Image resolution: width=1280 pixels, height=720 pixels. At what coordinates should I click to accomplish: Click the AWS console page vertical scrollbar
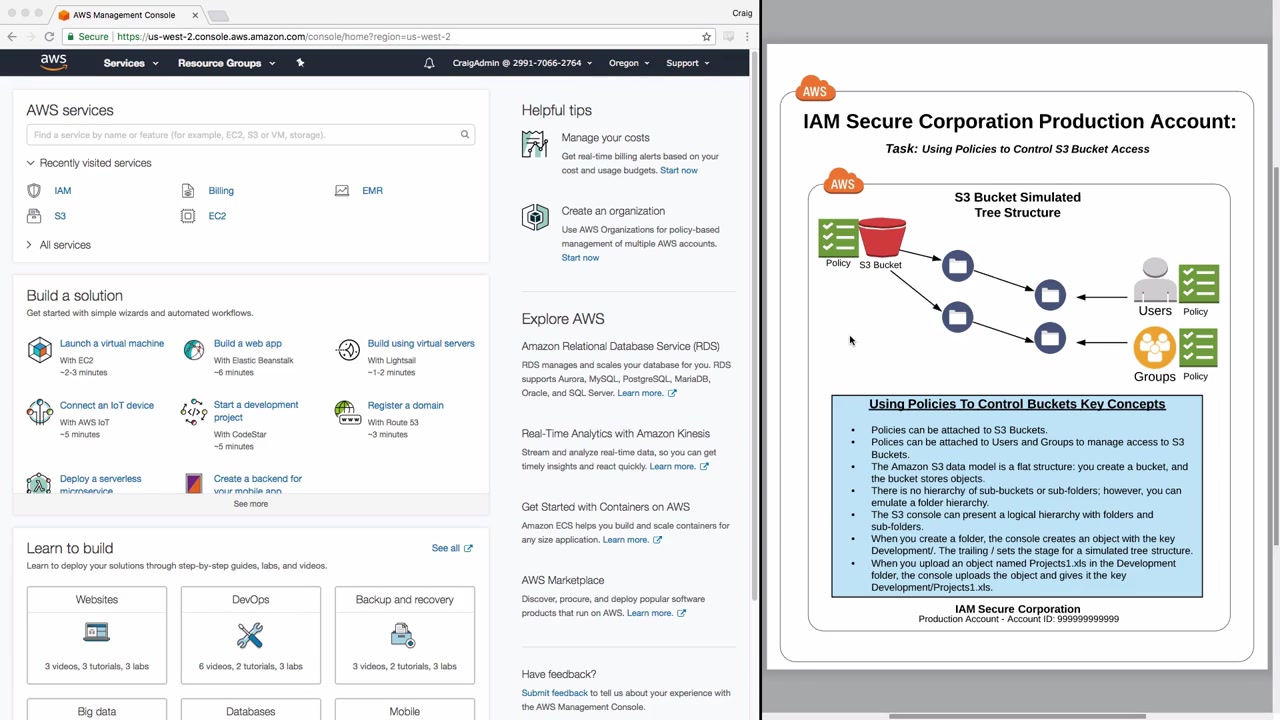click(755, 325)
